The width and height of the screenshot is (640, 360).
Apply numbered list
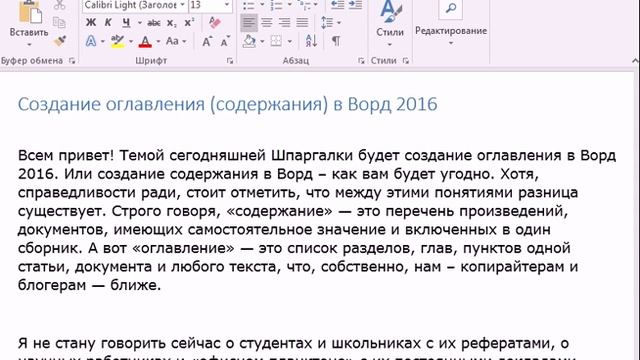tap(276, 5)
